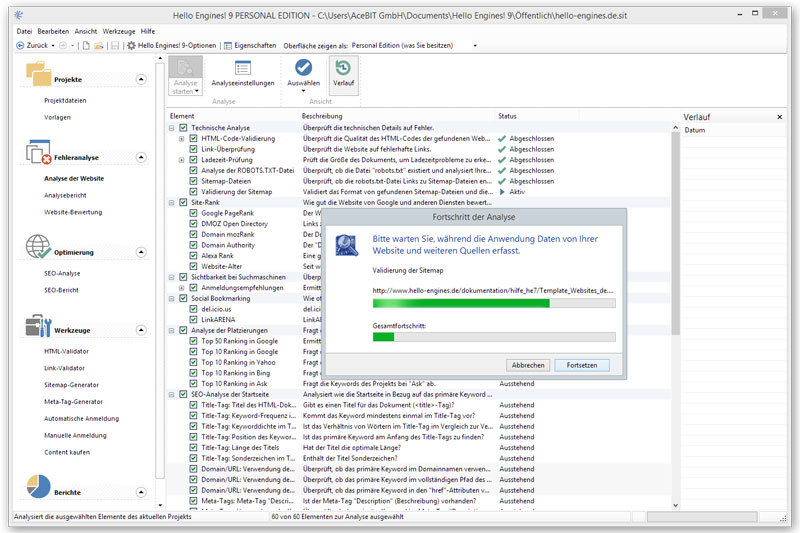Click the Validierung der Sitemap progress bar
Image resolution: width=800 pixels, height=533 pixels.
[x=494, y=303]
